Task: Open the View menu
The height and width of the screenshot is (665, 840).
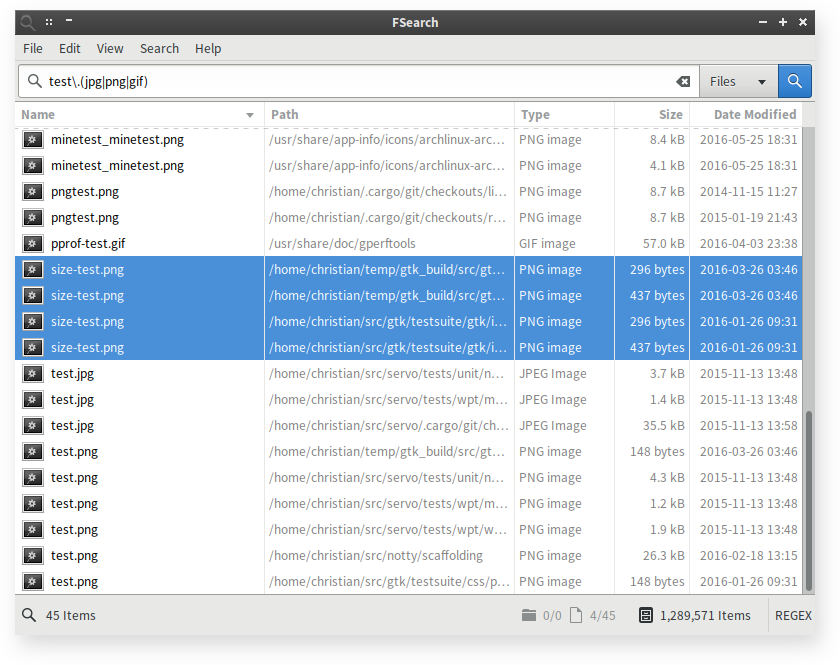Action: coord(110,49)
